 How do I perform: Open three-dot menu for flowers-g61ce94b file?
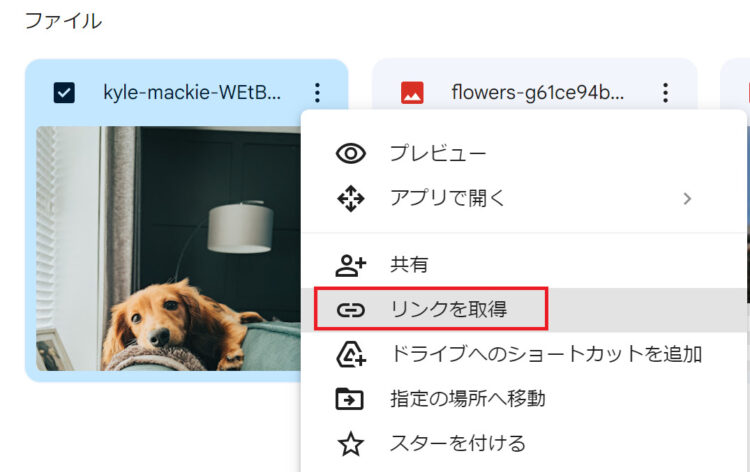665,93
